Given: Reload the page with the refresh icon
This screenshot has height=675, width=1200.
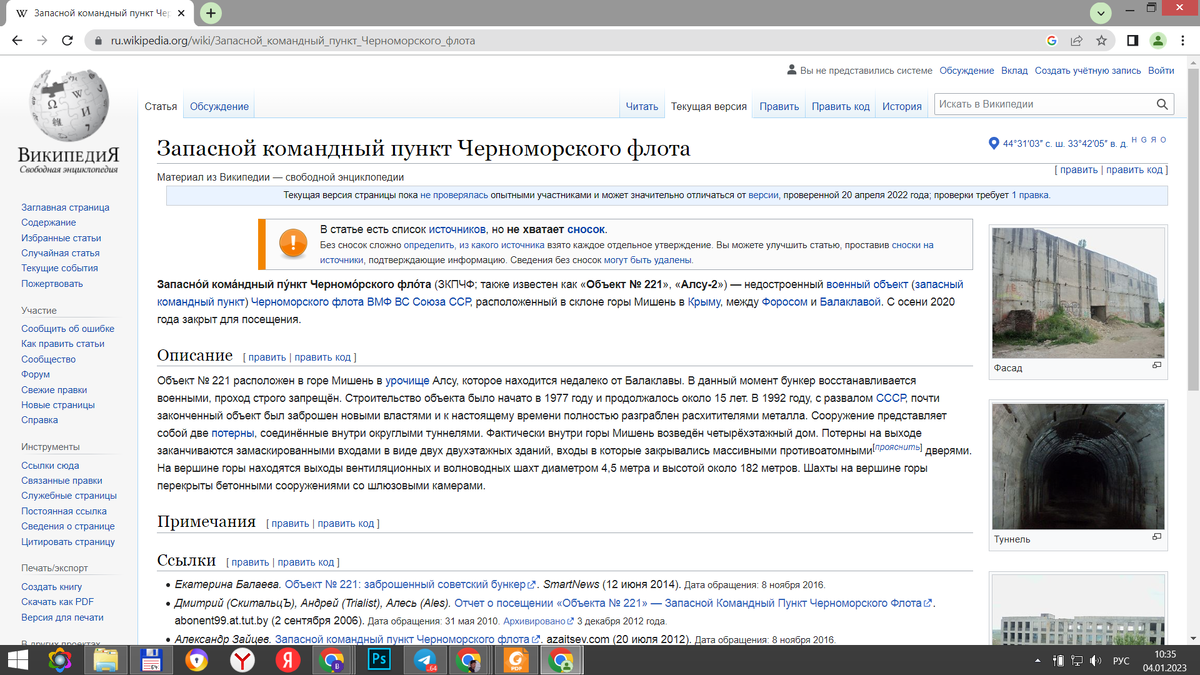Looking at the screenshot, I should (x=67, y=41).
